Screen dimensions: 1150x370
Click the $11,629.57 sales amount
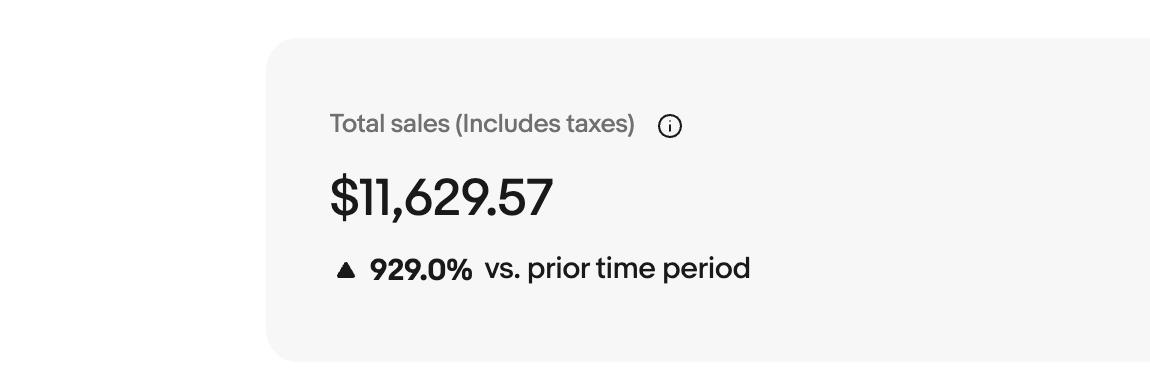point(442,197)
